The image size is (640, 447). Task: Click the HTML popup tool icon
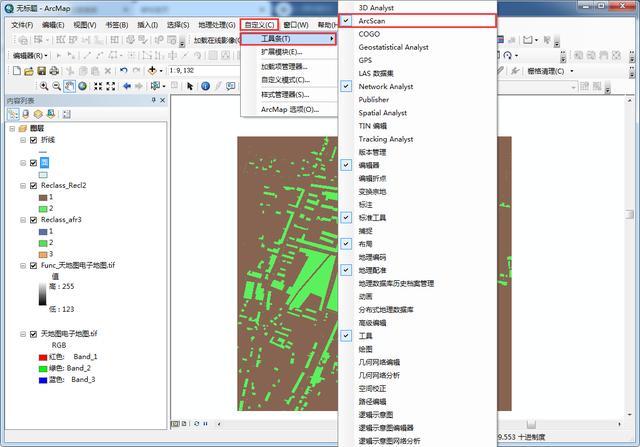pos(231,86)
